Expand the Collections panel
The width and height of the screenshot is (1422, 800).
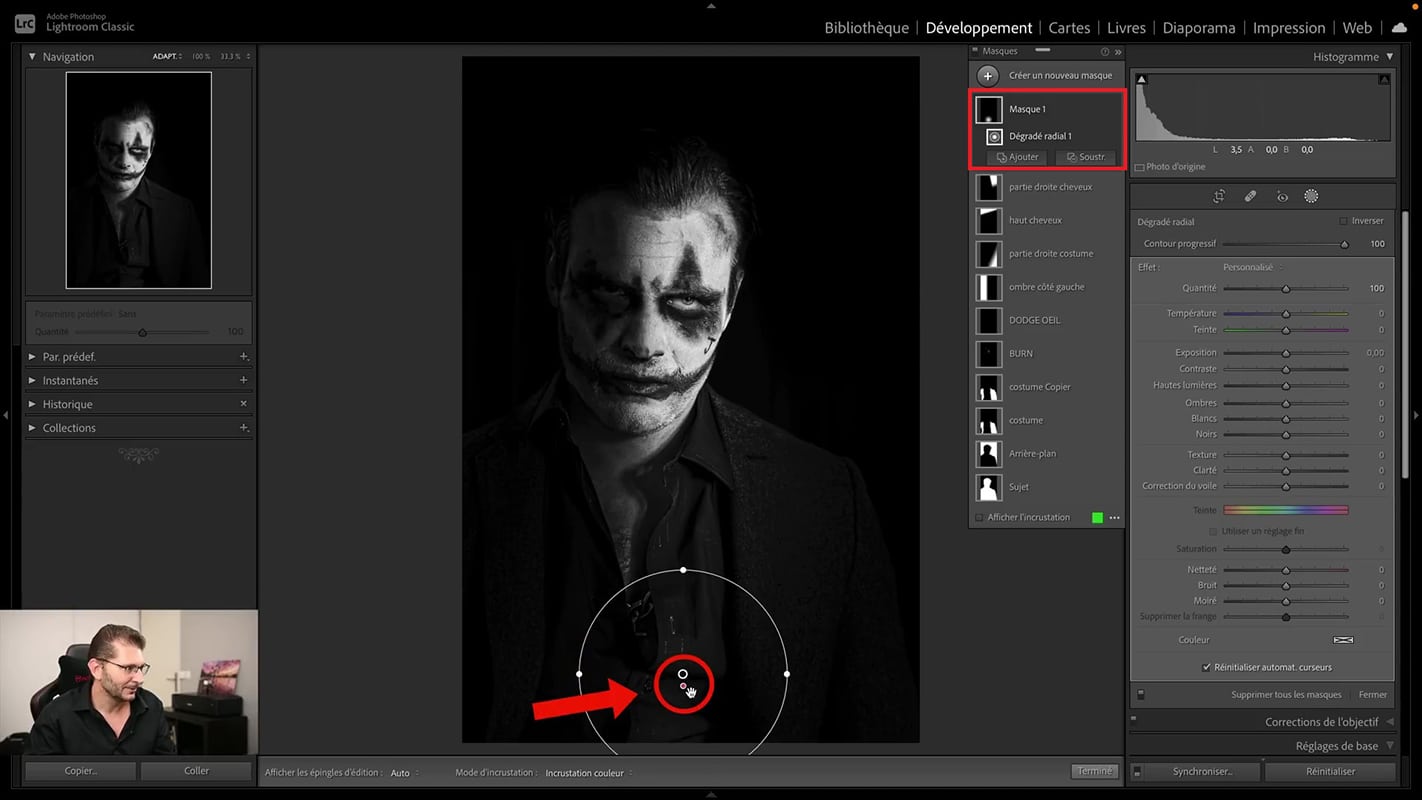click(32, 428)
